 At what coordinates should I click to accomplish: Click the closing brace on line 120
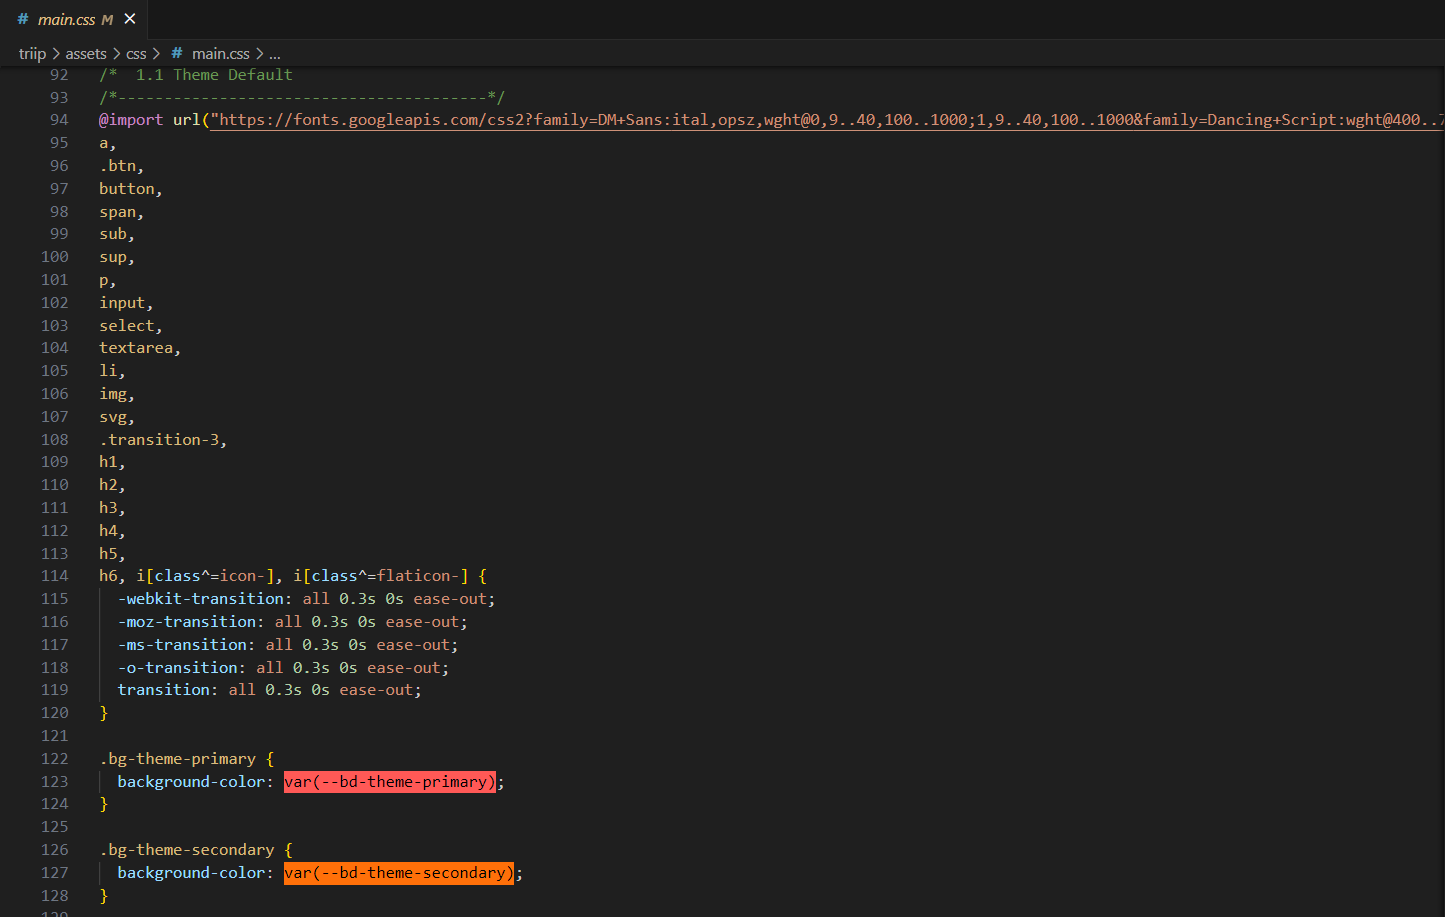[103, 713]
